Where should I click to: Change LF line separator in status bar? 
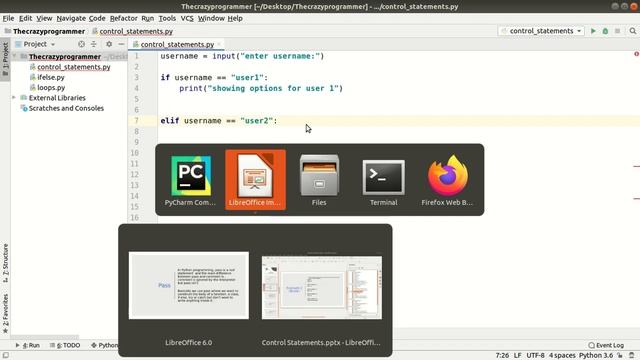click(518, 356)
